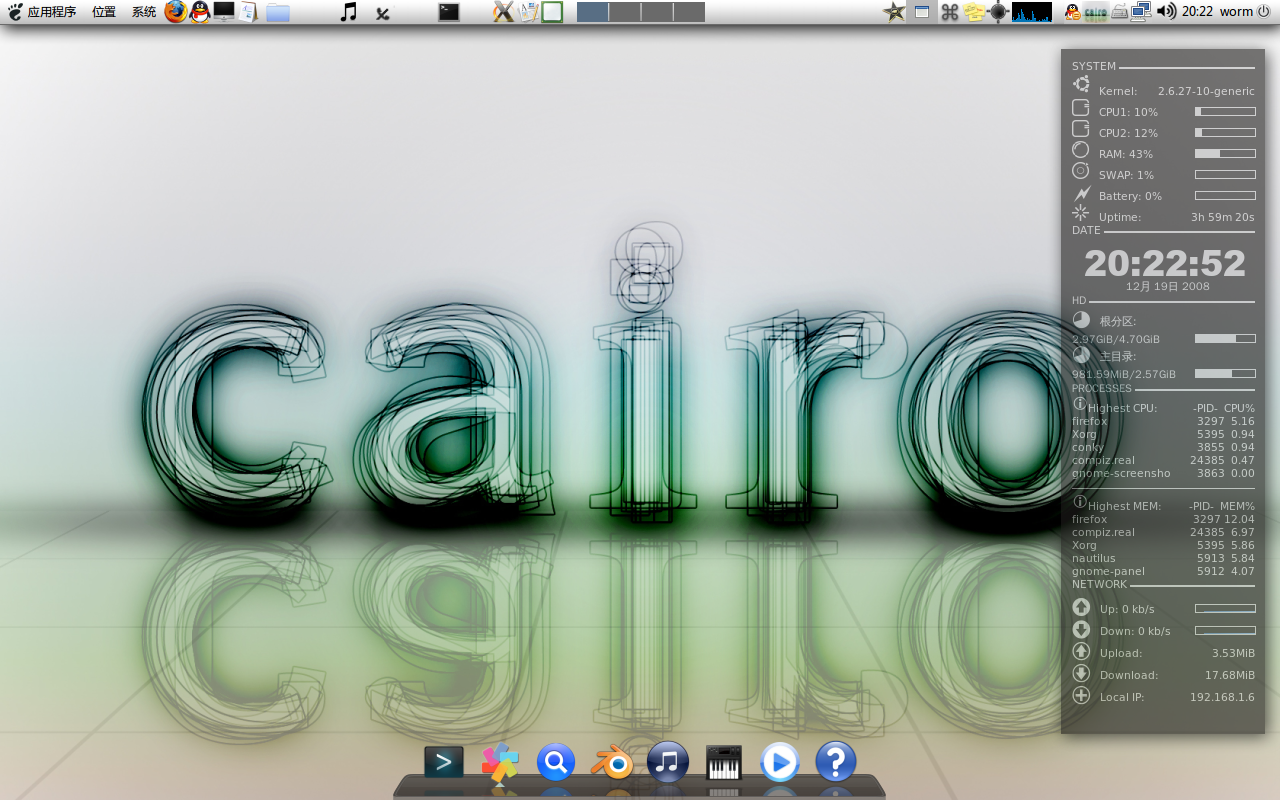Open the piano keyboard dock app
Screen dimensions: 1280x800
[x=724, y=763]
